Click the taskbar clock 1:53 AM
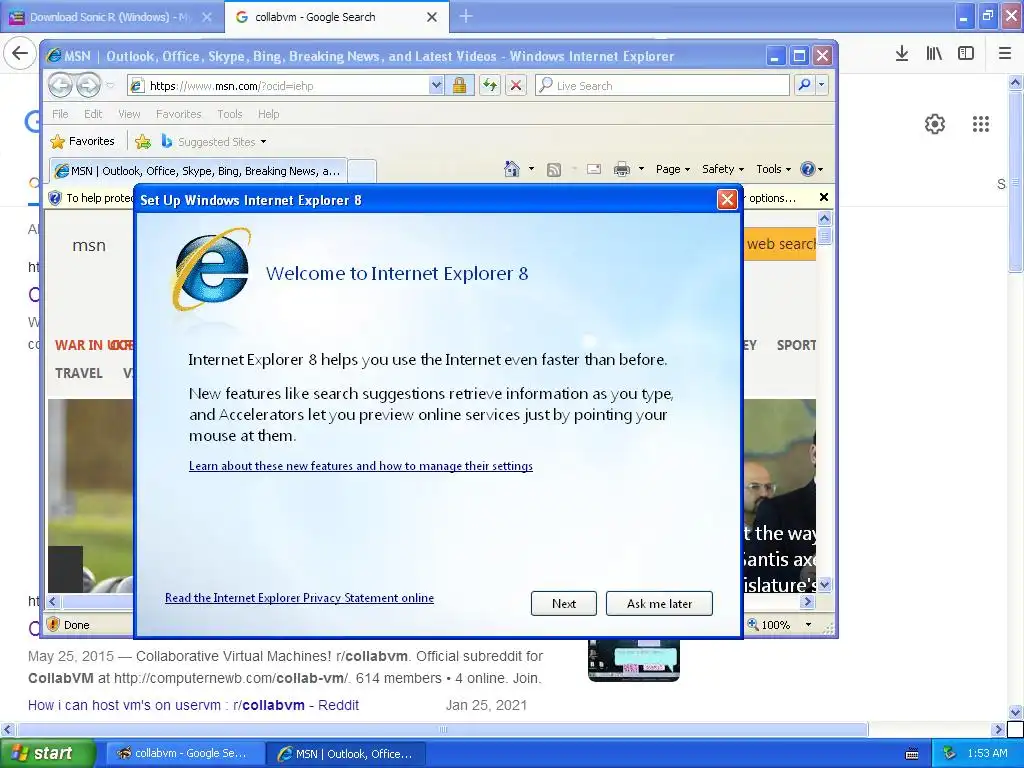1024x768 pixels. [x=987, y=754]
